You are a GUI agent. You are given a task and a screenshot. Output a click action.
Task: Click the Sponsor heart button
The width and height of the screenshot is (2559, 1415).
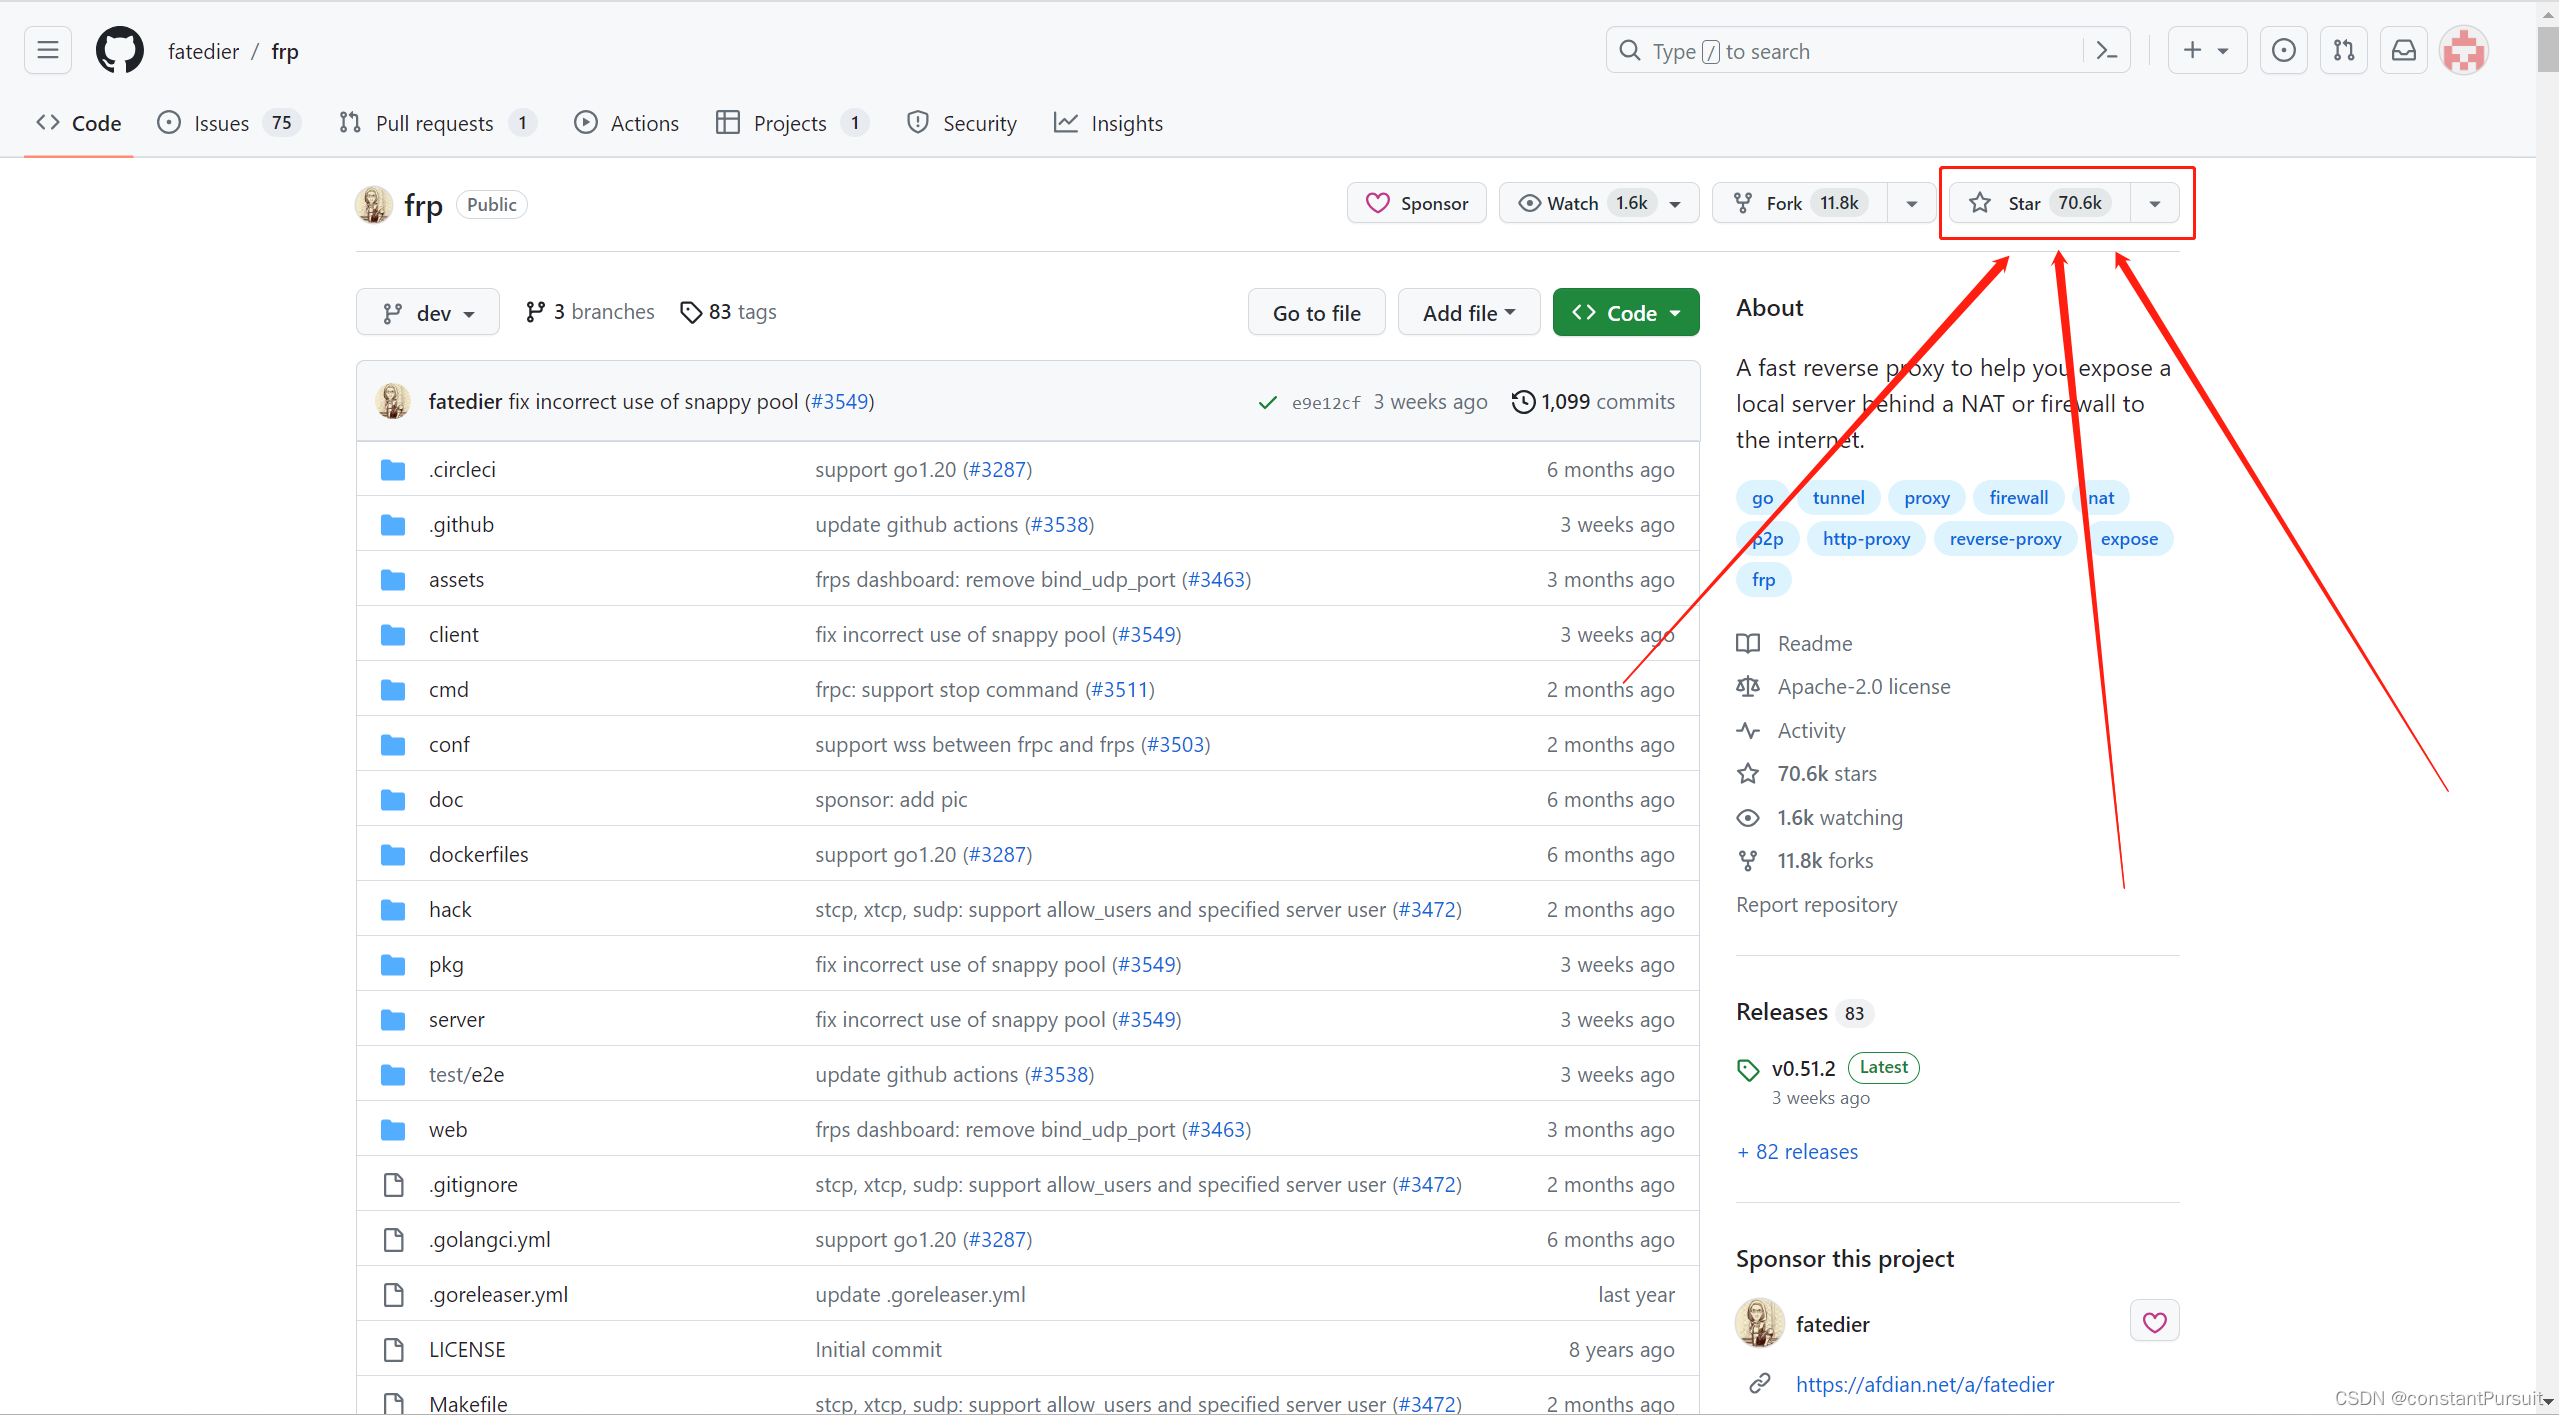coord(1416,203)
